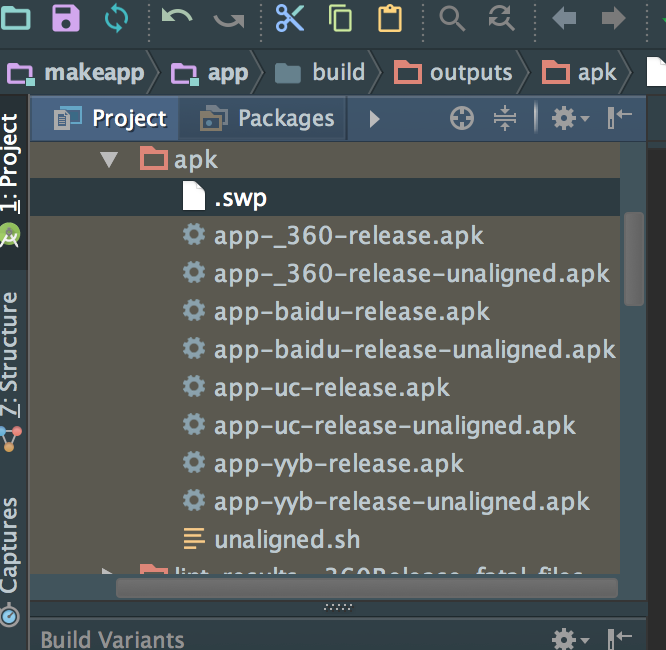Toggle the Structure tool window sidebar button
The image size is (666, 650).
tap(10, 355)
